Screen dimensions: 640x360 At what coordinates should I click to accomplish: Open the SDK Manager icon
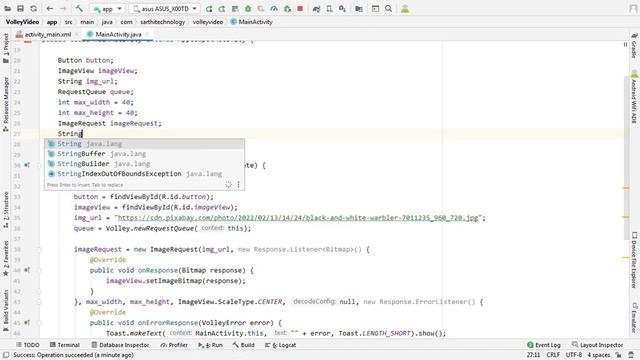(x=342, y=9)
